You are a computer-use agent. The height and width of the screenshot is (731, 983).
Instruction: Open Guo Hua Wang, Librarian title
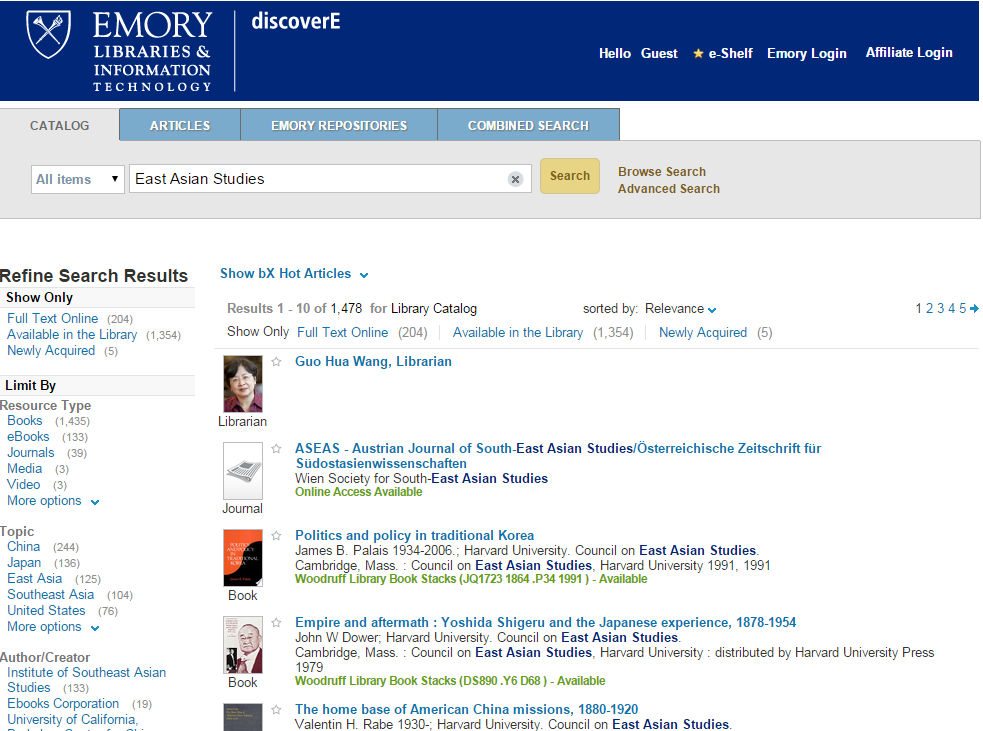[x=373, y=362]
